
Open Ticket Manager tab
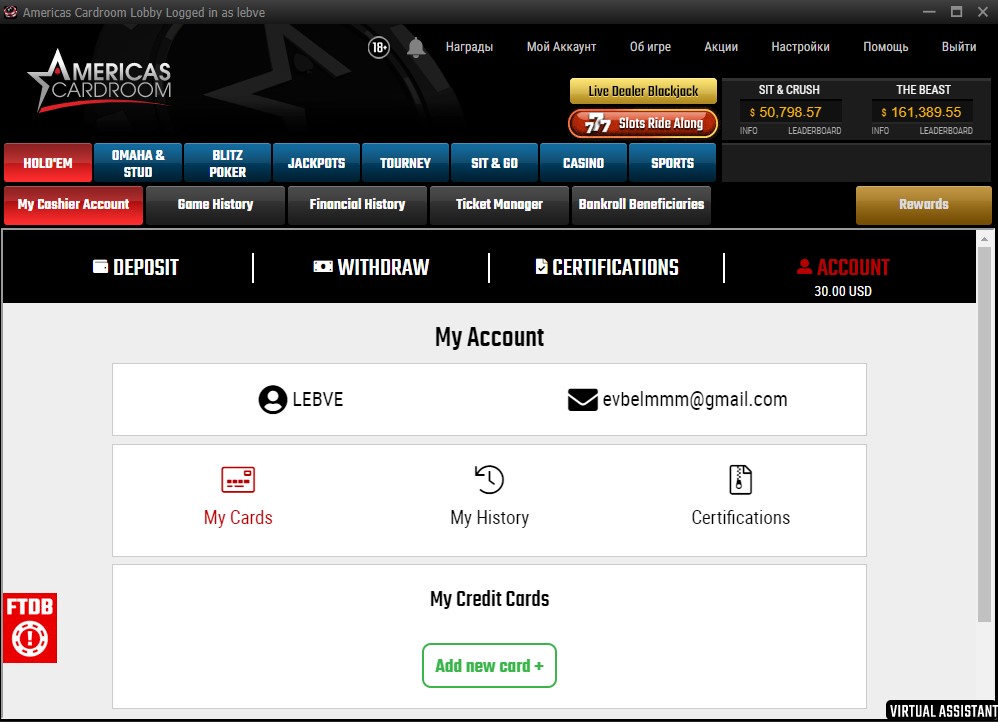pos(499,204)
